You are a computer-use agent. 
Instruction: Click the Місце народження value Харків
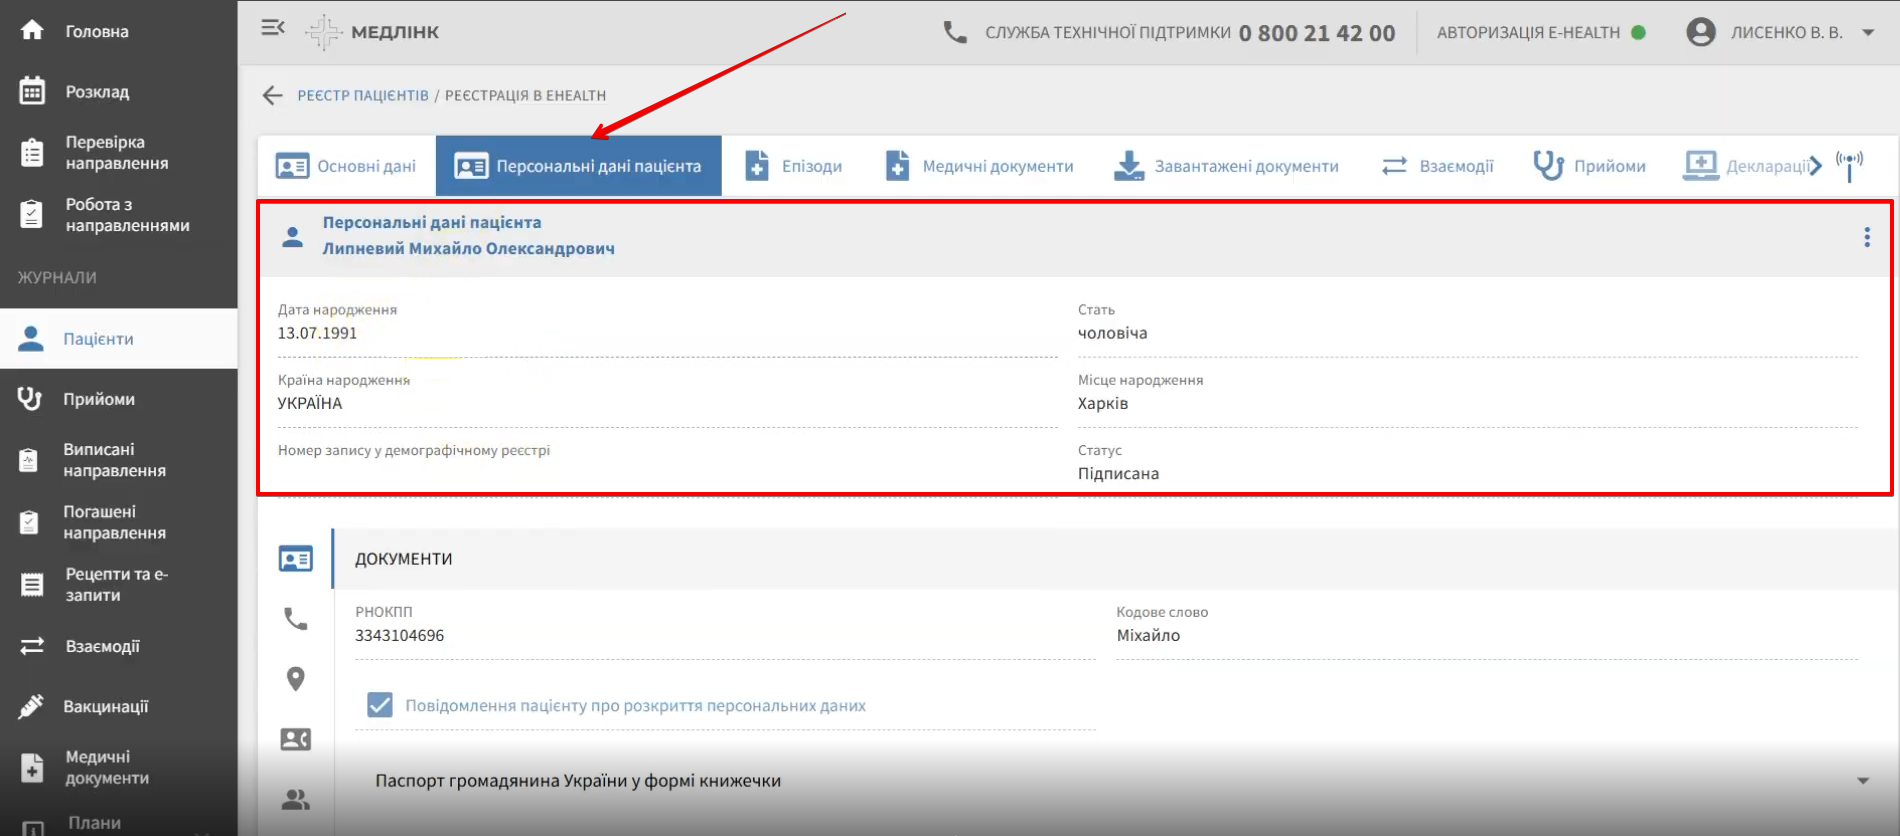[x=1103, y=403]
